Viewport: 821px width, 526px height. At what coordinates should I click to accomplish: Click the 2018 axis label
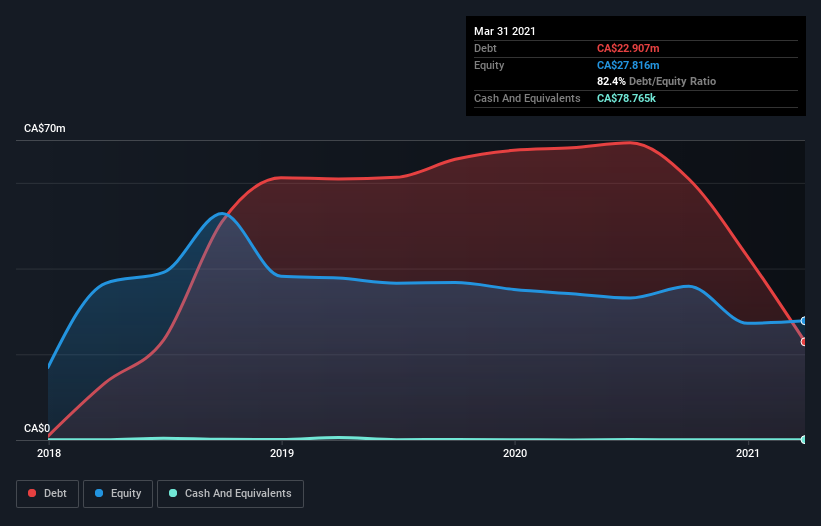tap(49, 453)
